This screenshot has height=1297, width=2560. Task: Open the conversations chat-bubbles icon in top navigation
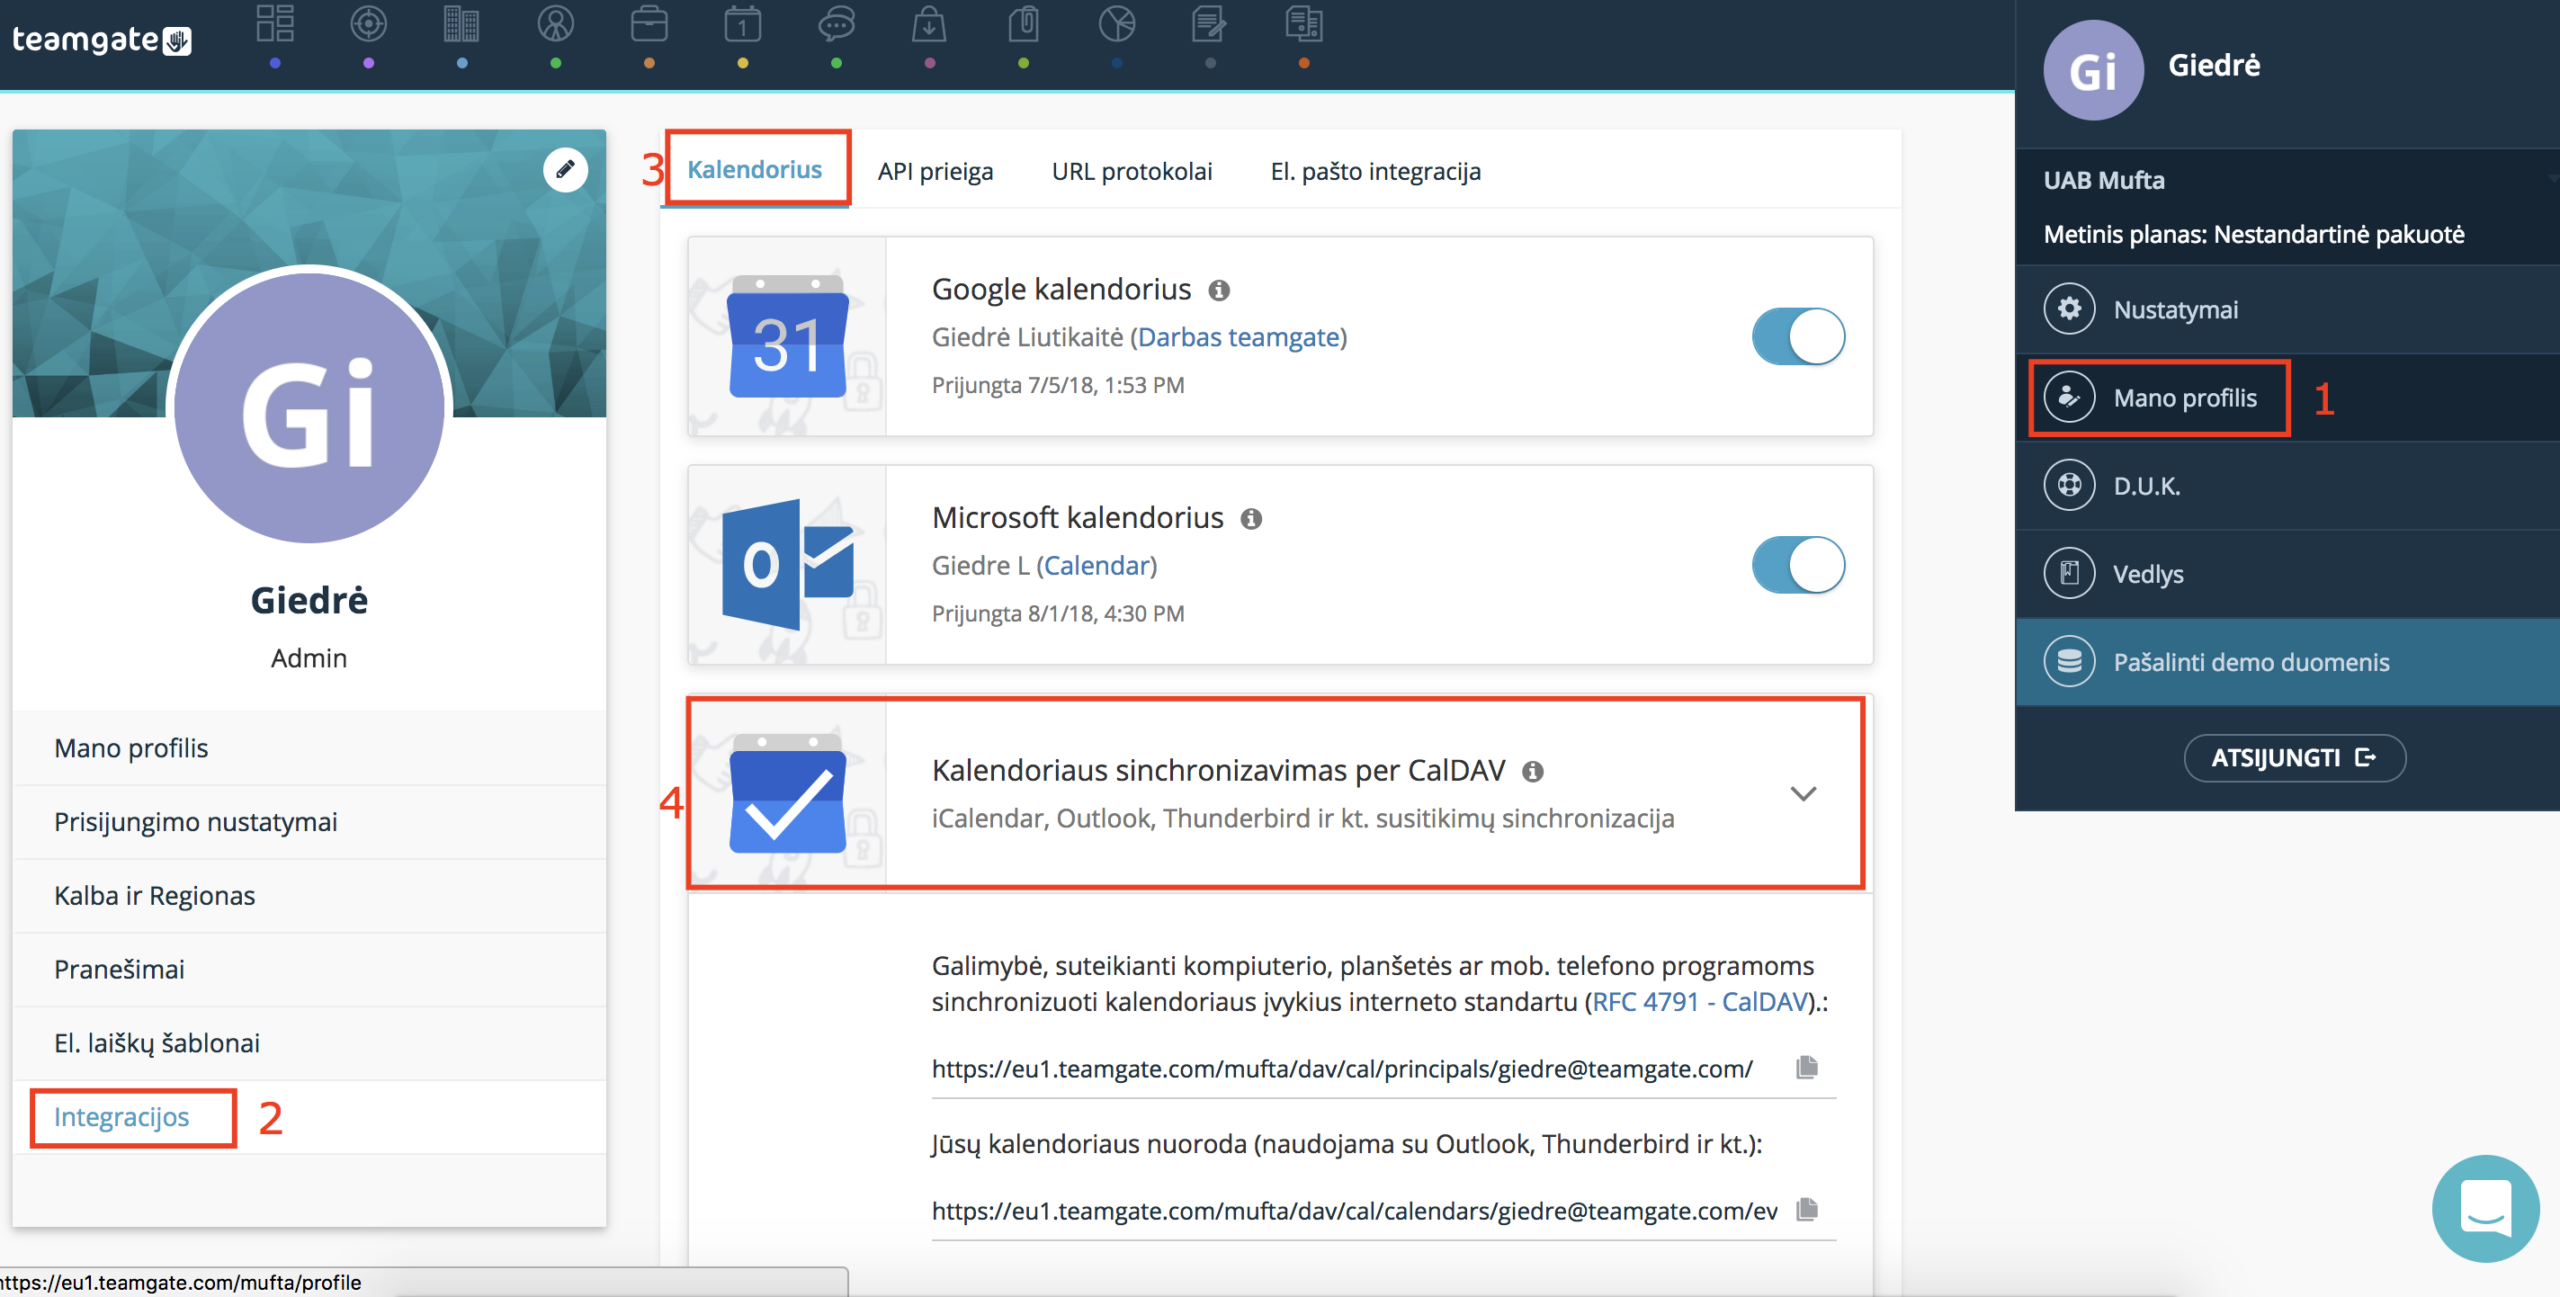(836, 24)
